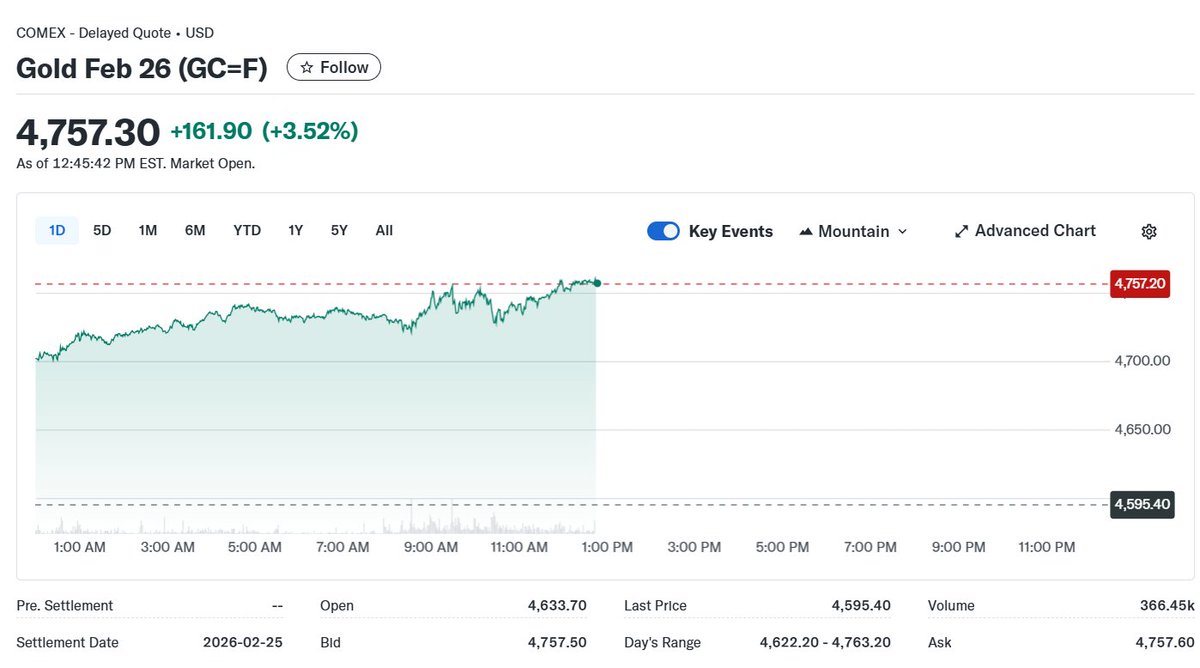Click the main price 4,757.30
Image resolution: width=1200 pixels, height=668 pixels.
click(x=88, y=132)
